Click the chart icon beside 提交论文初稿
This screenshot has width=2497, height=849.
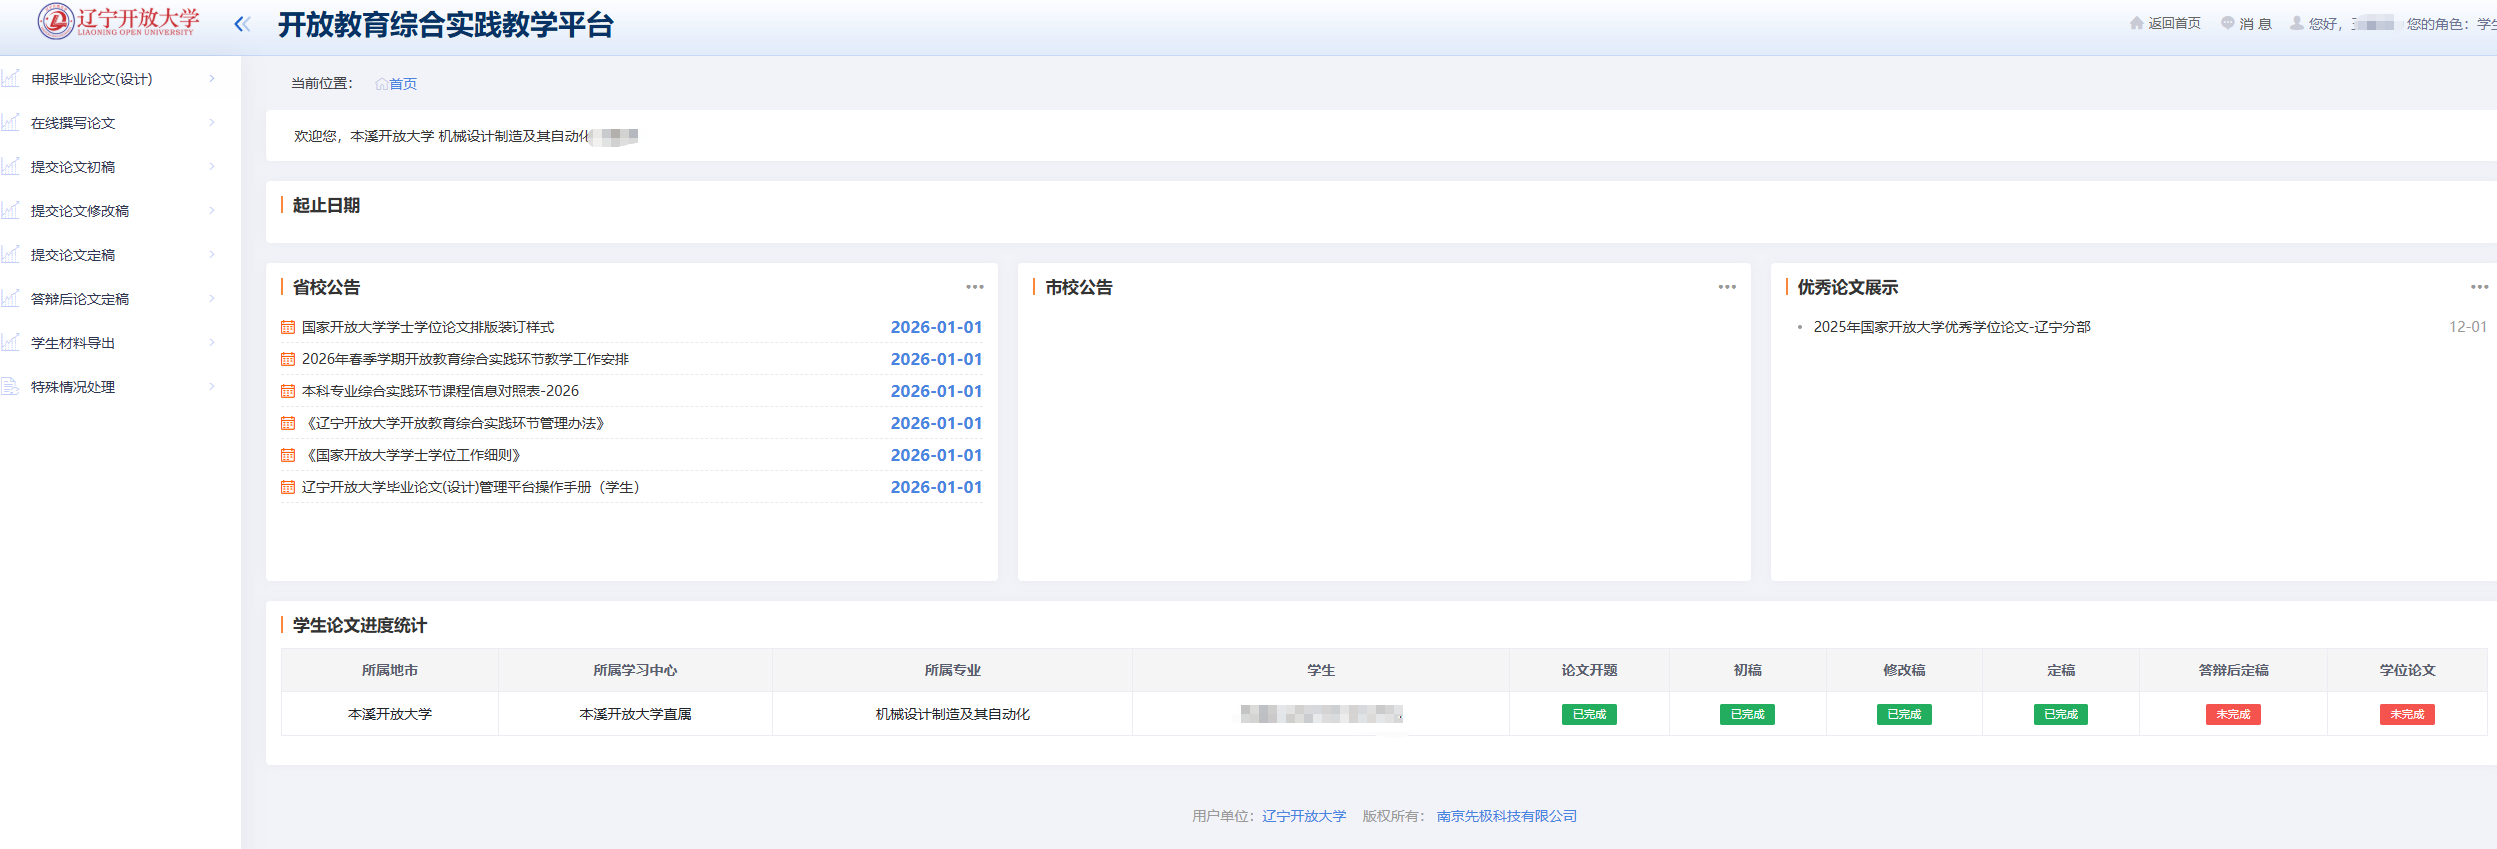10,166
